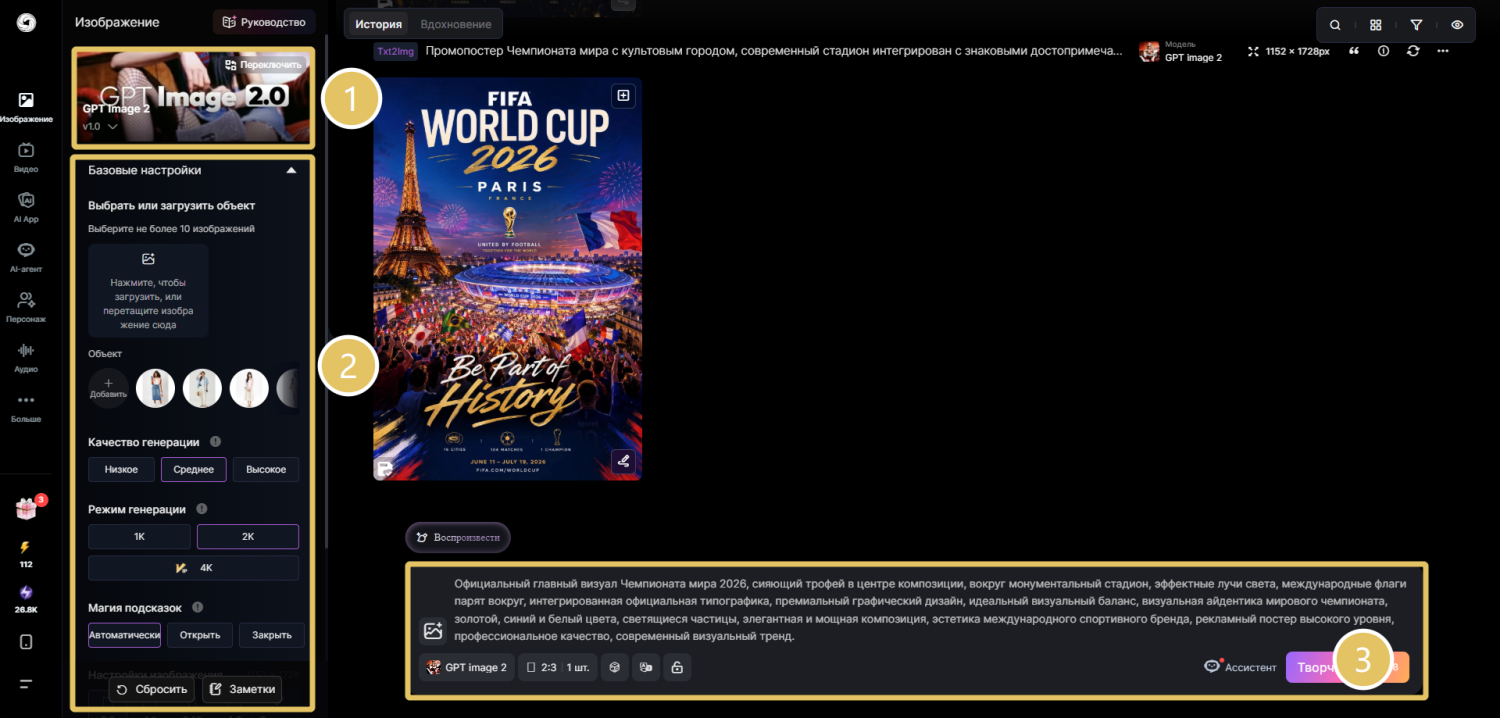Viewport: 1500px width, 718px height.
Task: Open the GPT image 2 model selector in prompt bar
Action: pyautogui.click(x=467, y=667)
